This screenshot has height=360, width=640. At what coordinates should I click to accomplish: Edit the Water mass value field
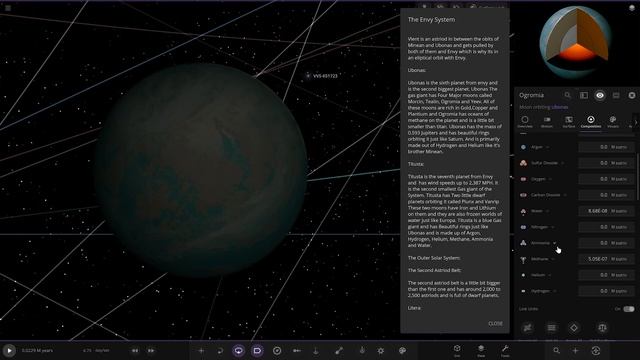(x=606, y=211)
